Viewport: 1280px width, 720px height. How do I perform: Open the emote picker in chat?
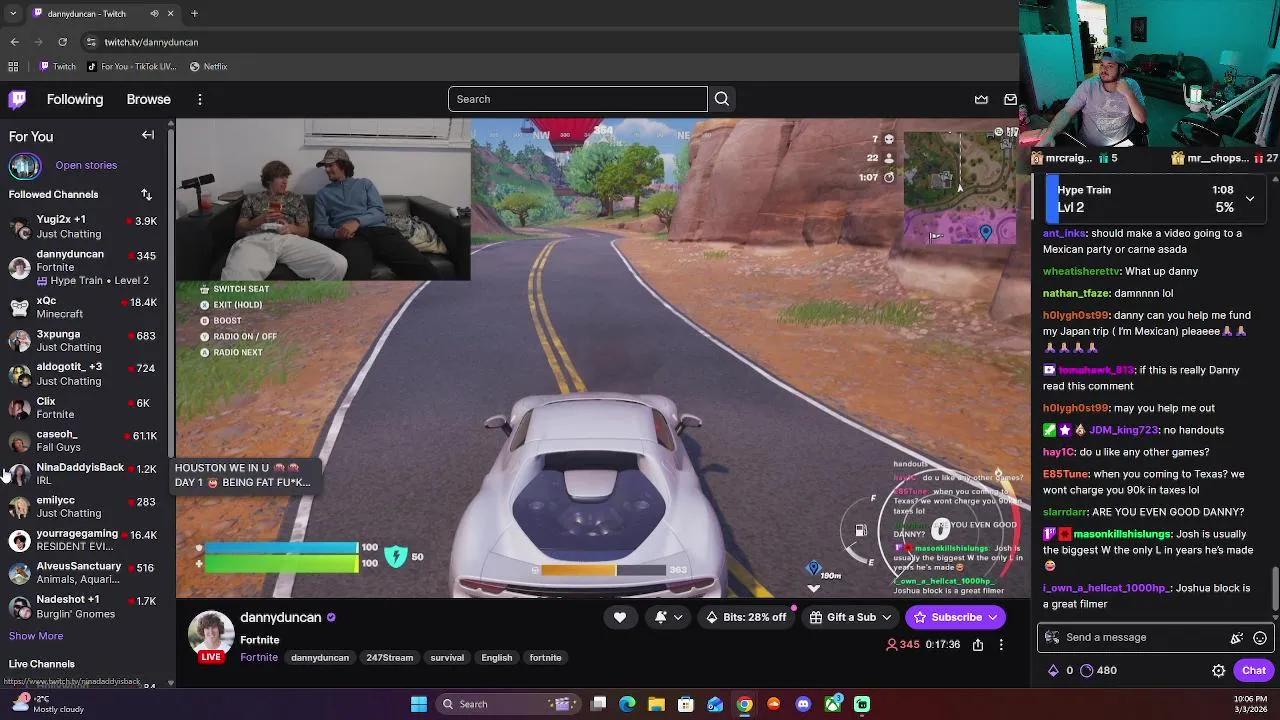[1260, 637]
